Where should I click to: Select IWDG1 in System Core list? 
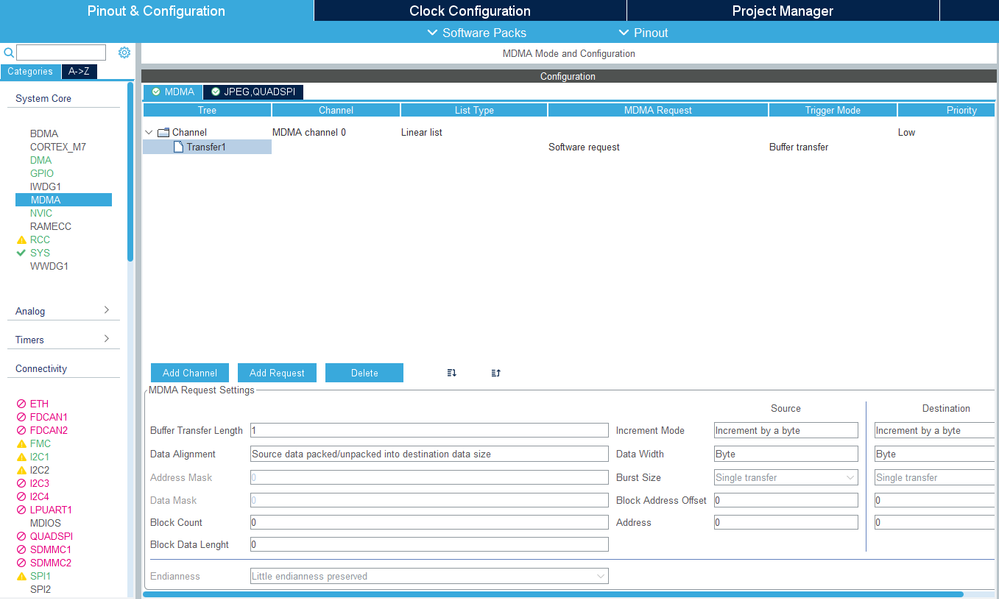click(x=45, y=187)
